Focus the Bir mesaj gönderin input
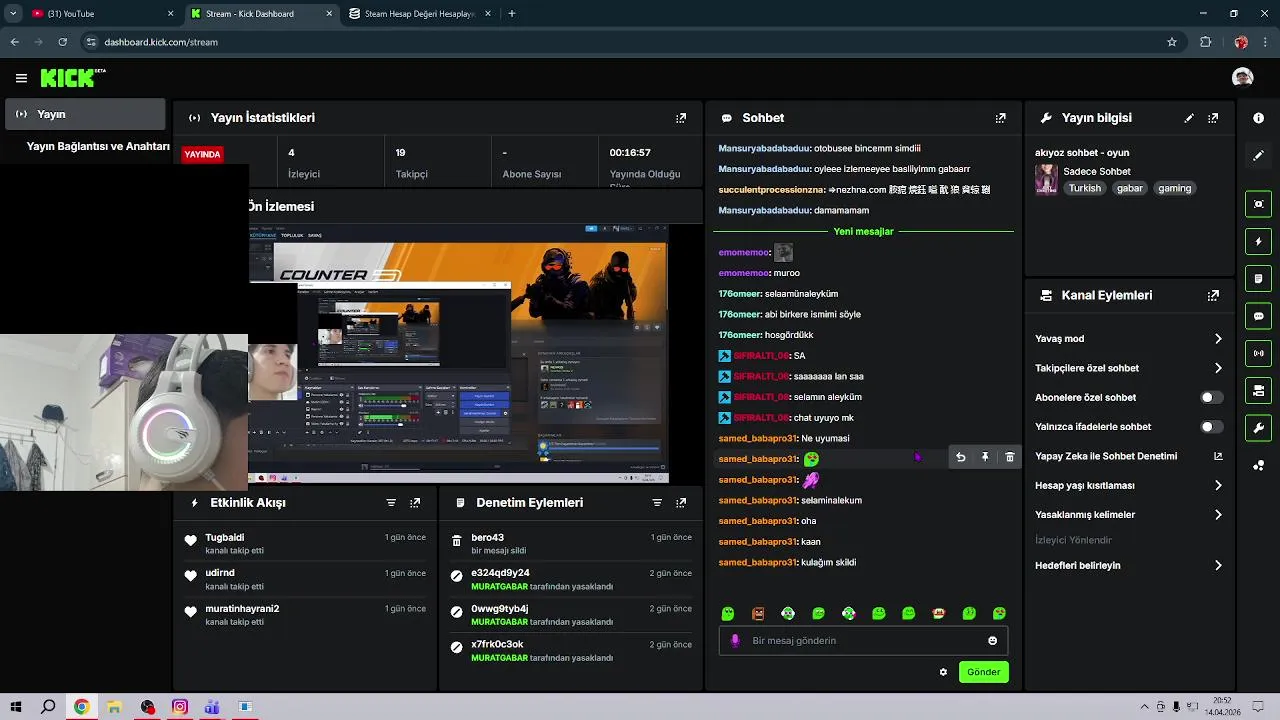The image size is (1280, 720). [863, 641]
